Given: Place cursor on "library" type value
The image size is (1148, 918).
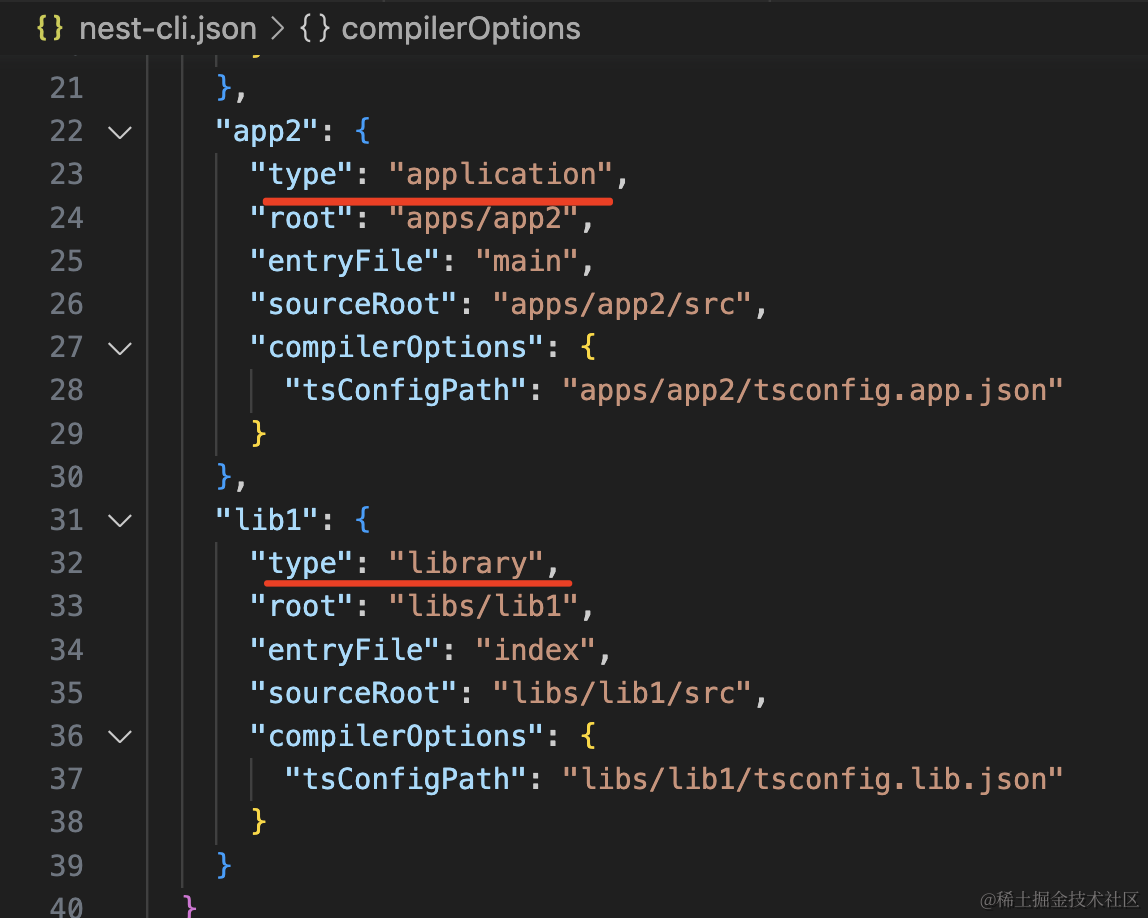Looking at the screenshot, I should pos(466,563).
